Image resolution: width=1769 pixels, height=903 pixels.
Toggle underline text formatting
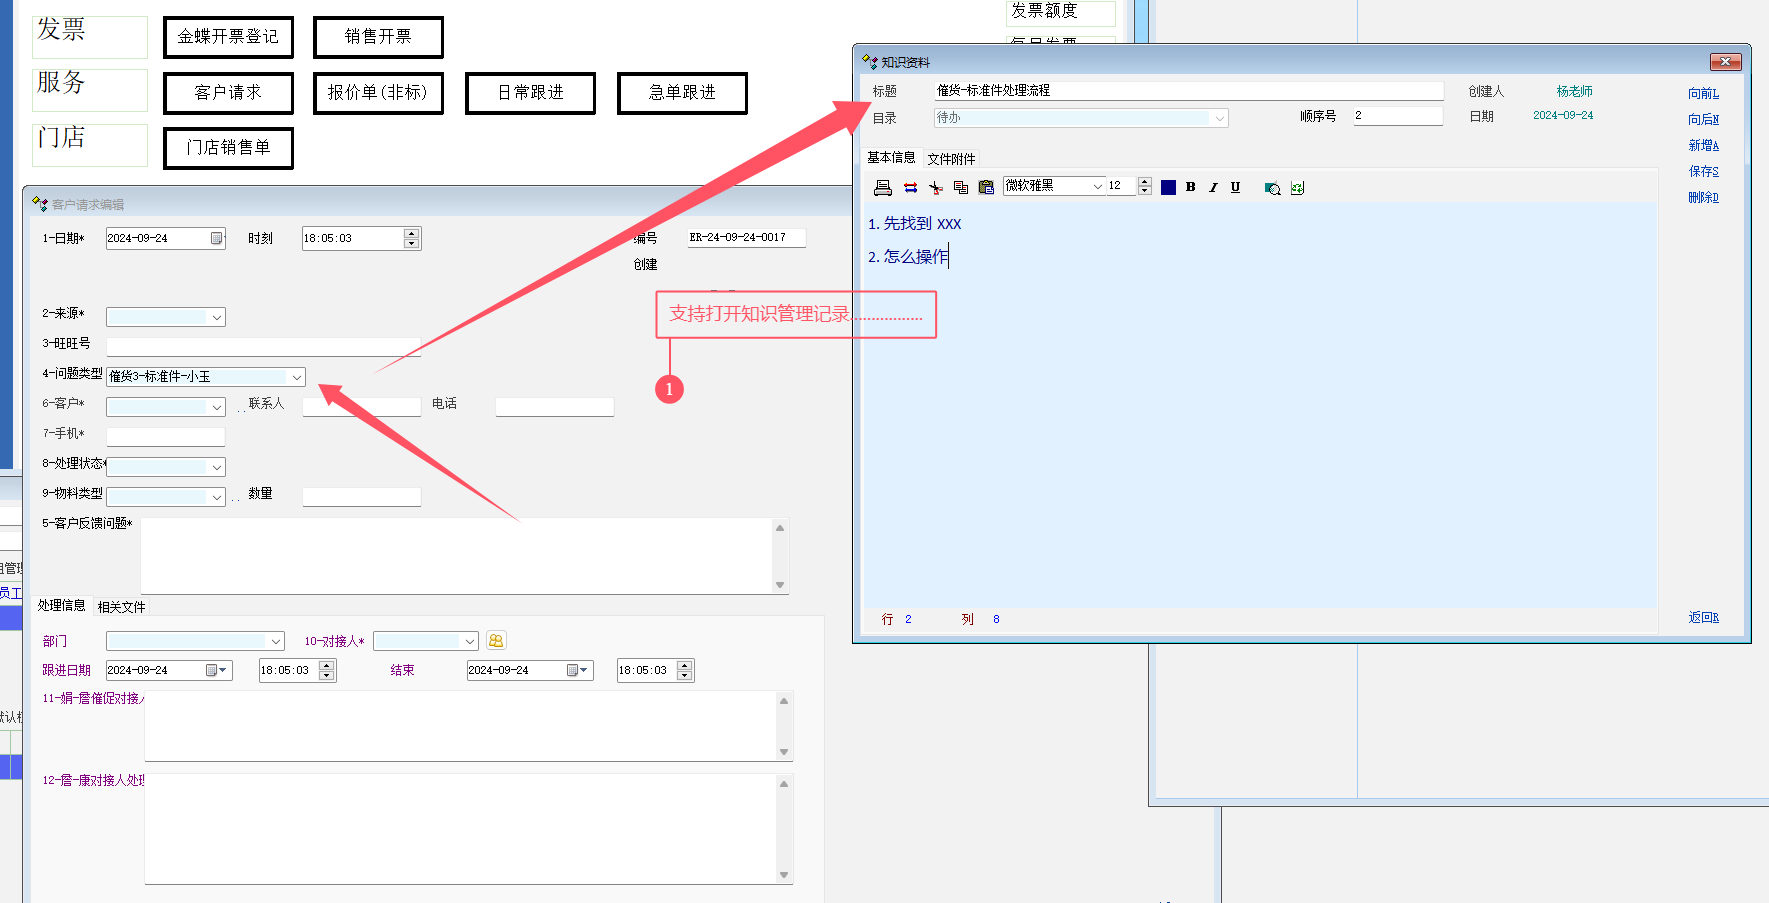[x=1235, y=187]
